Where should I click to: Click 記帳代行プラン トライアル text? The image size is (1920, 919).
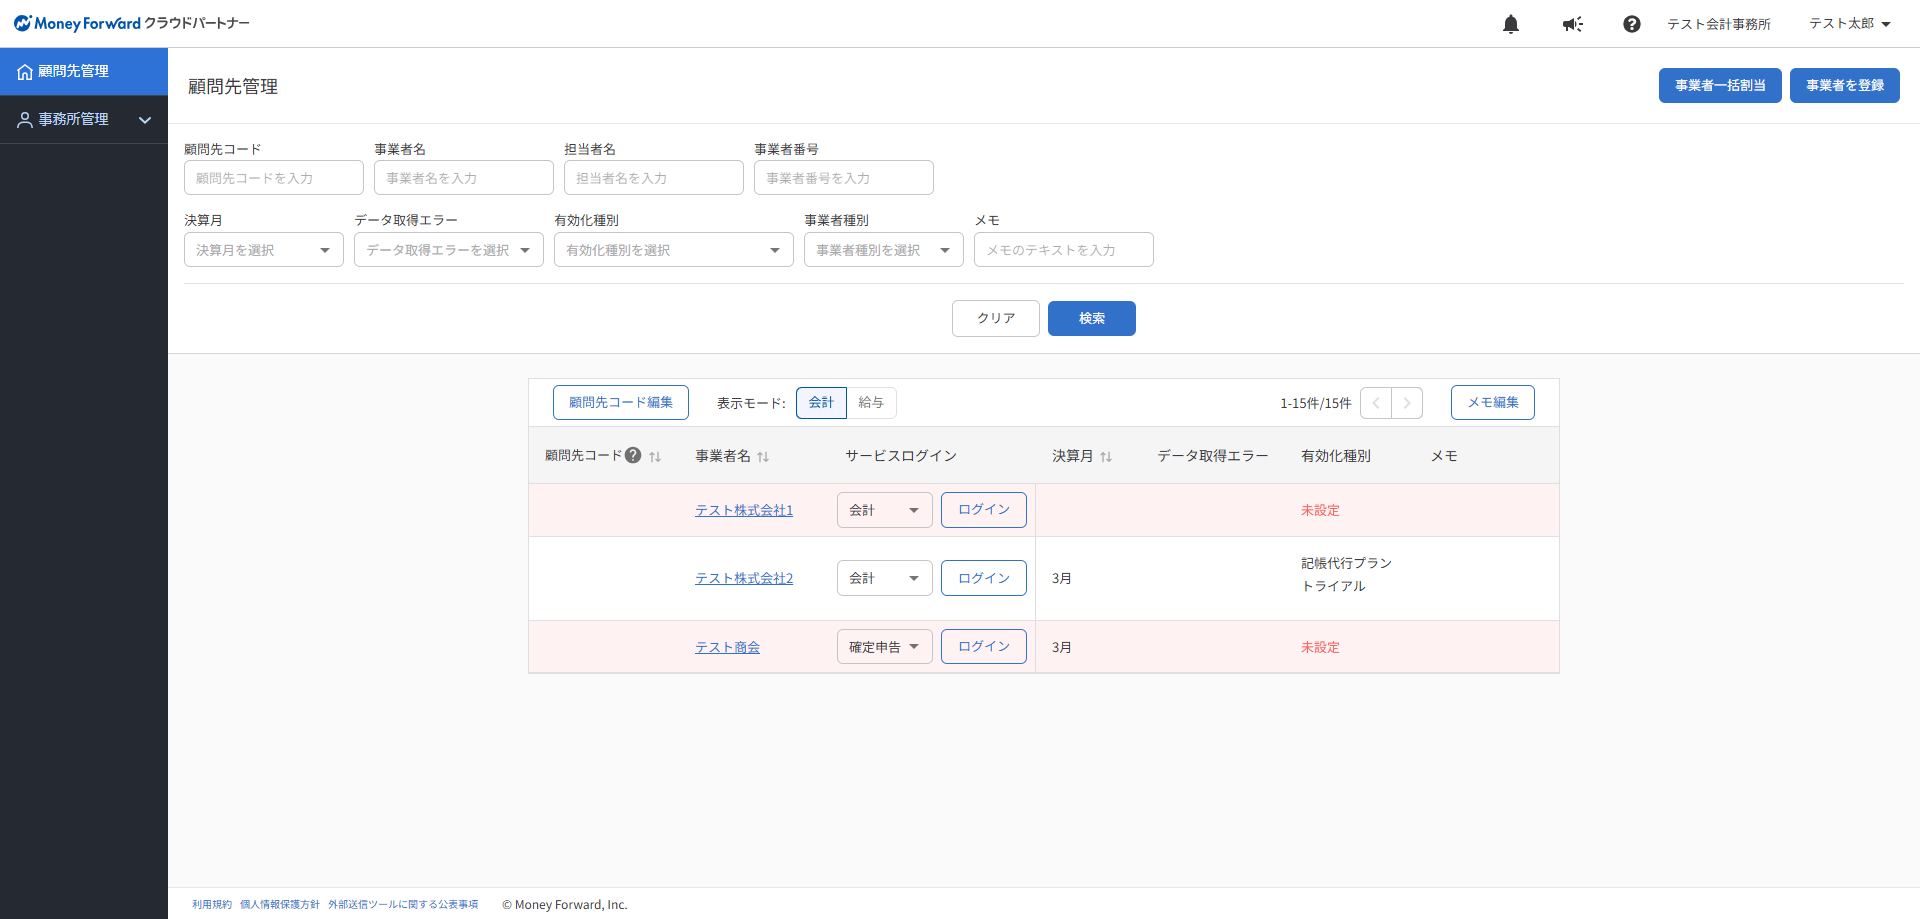(1346, 575)
